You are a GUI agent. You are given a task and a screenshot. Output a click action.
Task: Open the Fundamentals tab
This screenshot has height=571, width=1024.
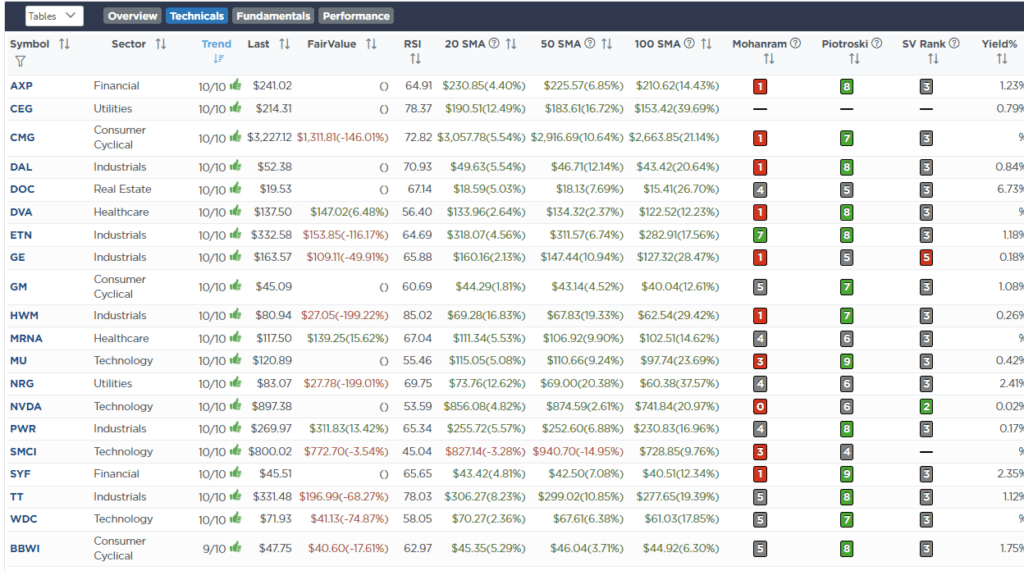pos(273,16)
